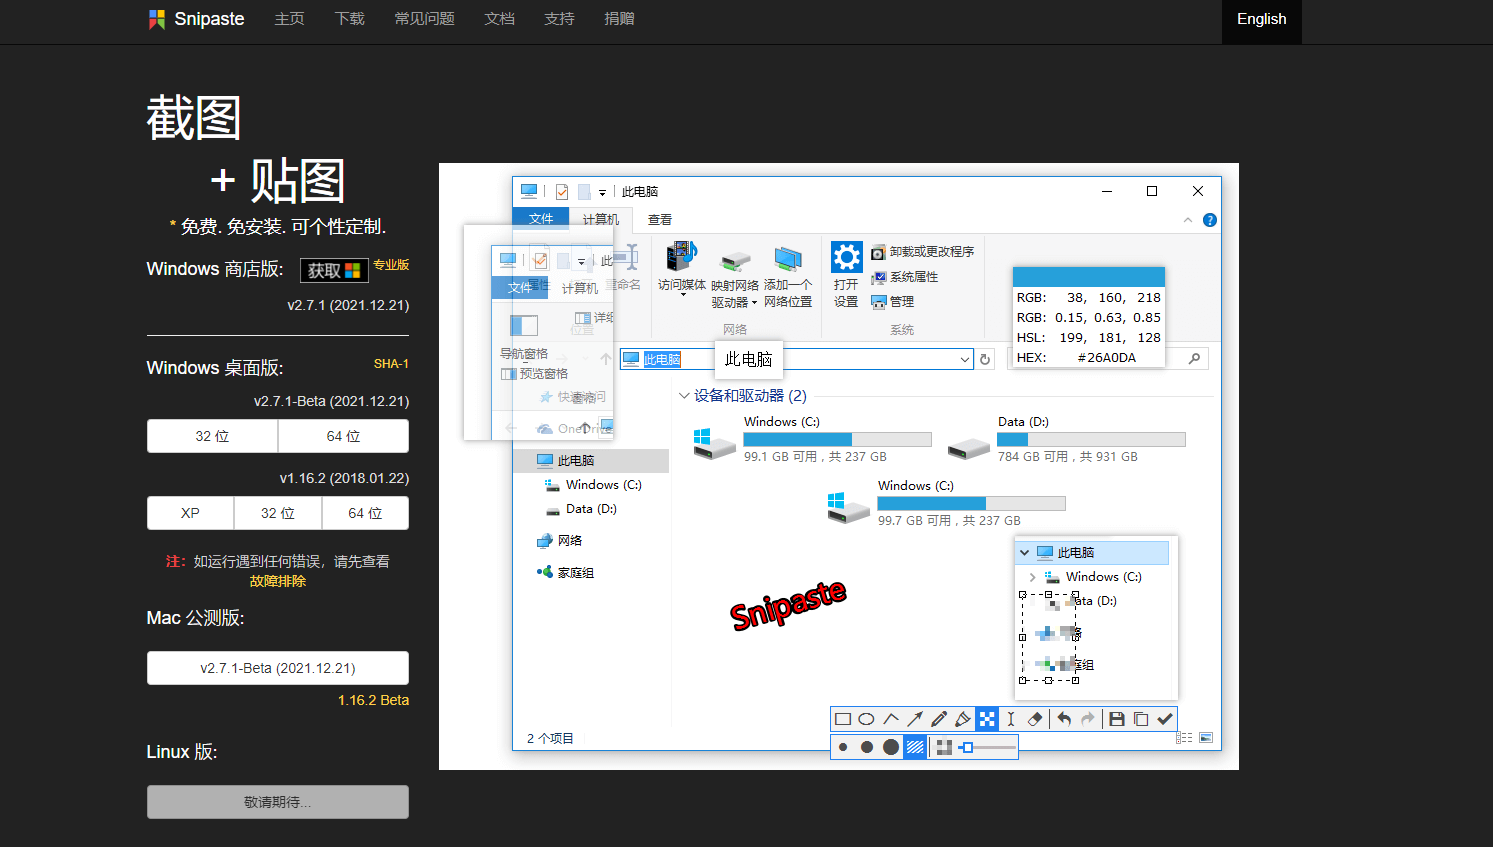Toggle 预览窗格 in the translucent pasted image
The image size is (1493, 847).
534,374
